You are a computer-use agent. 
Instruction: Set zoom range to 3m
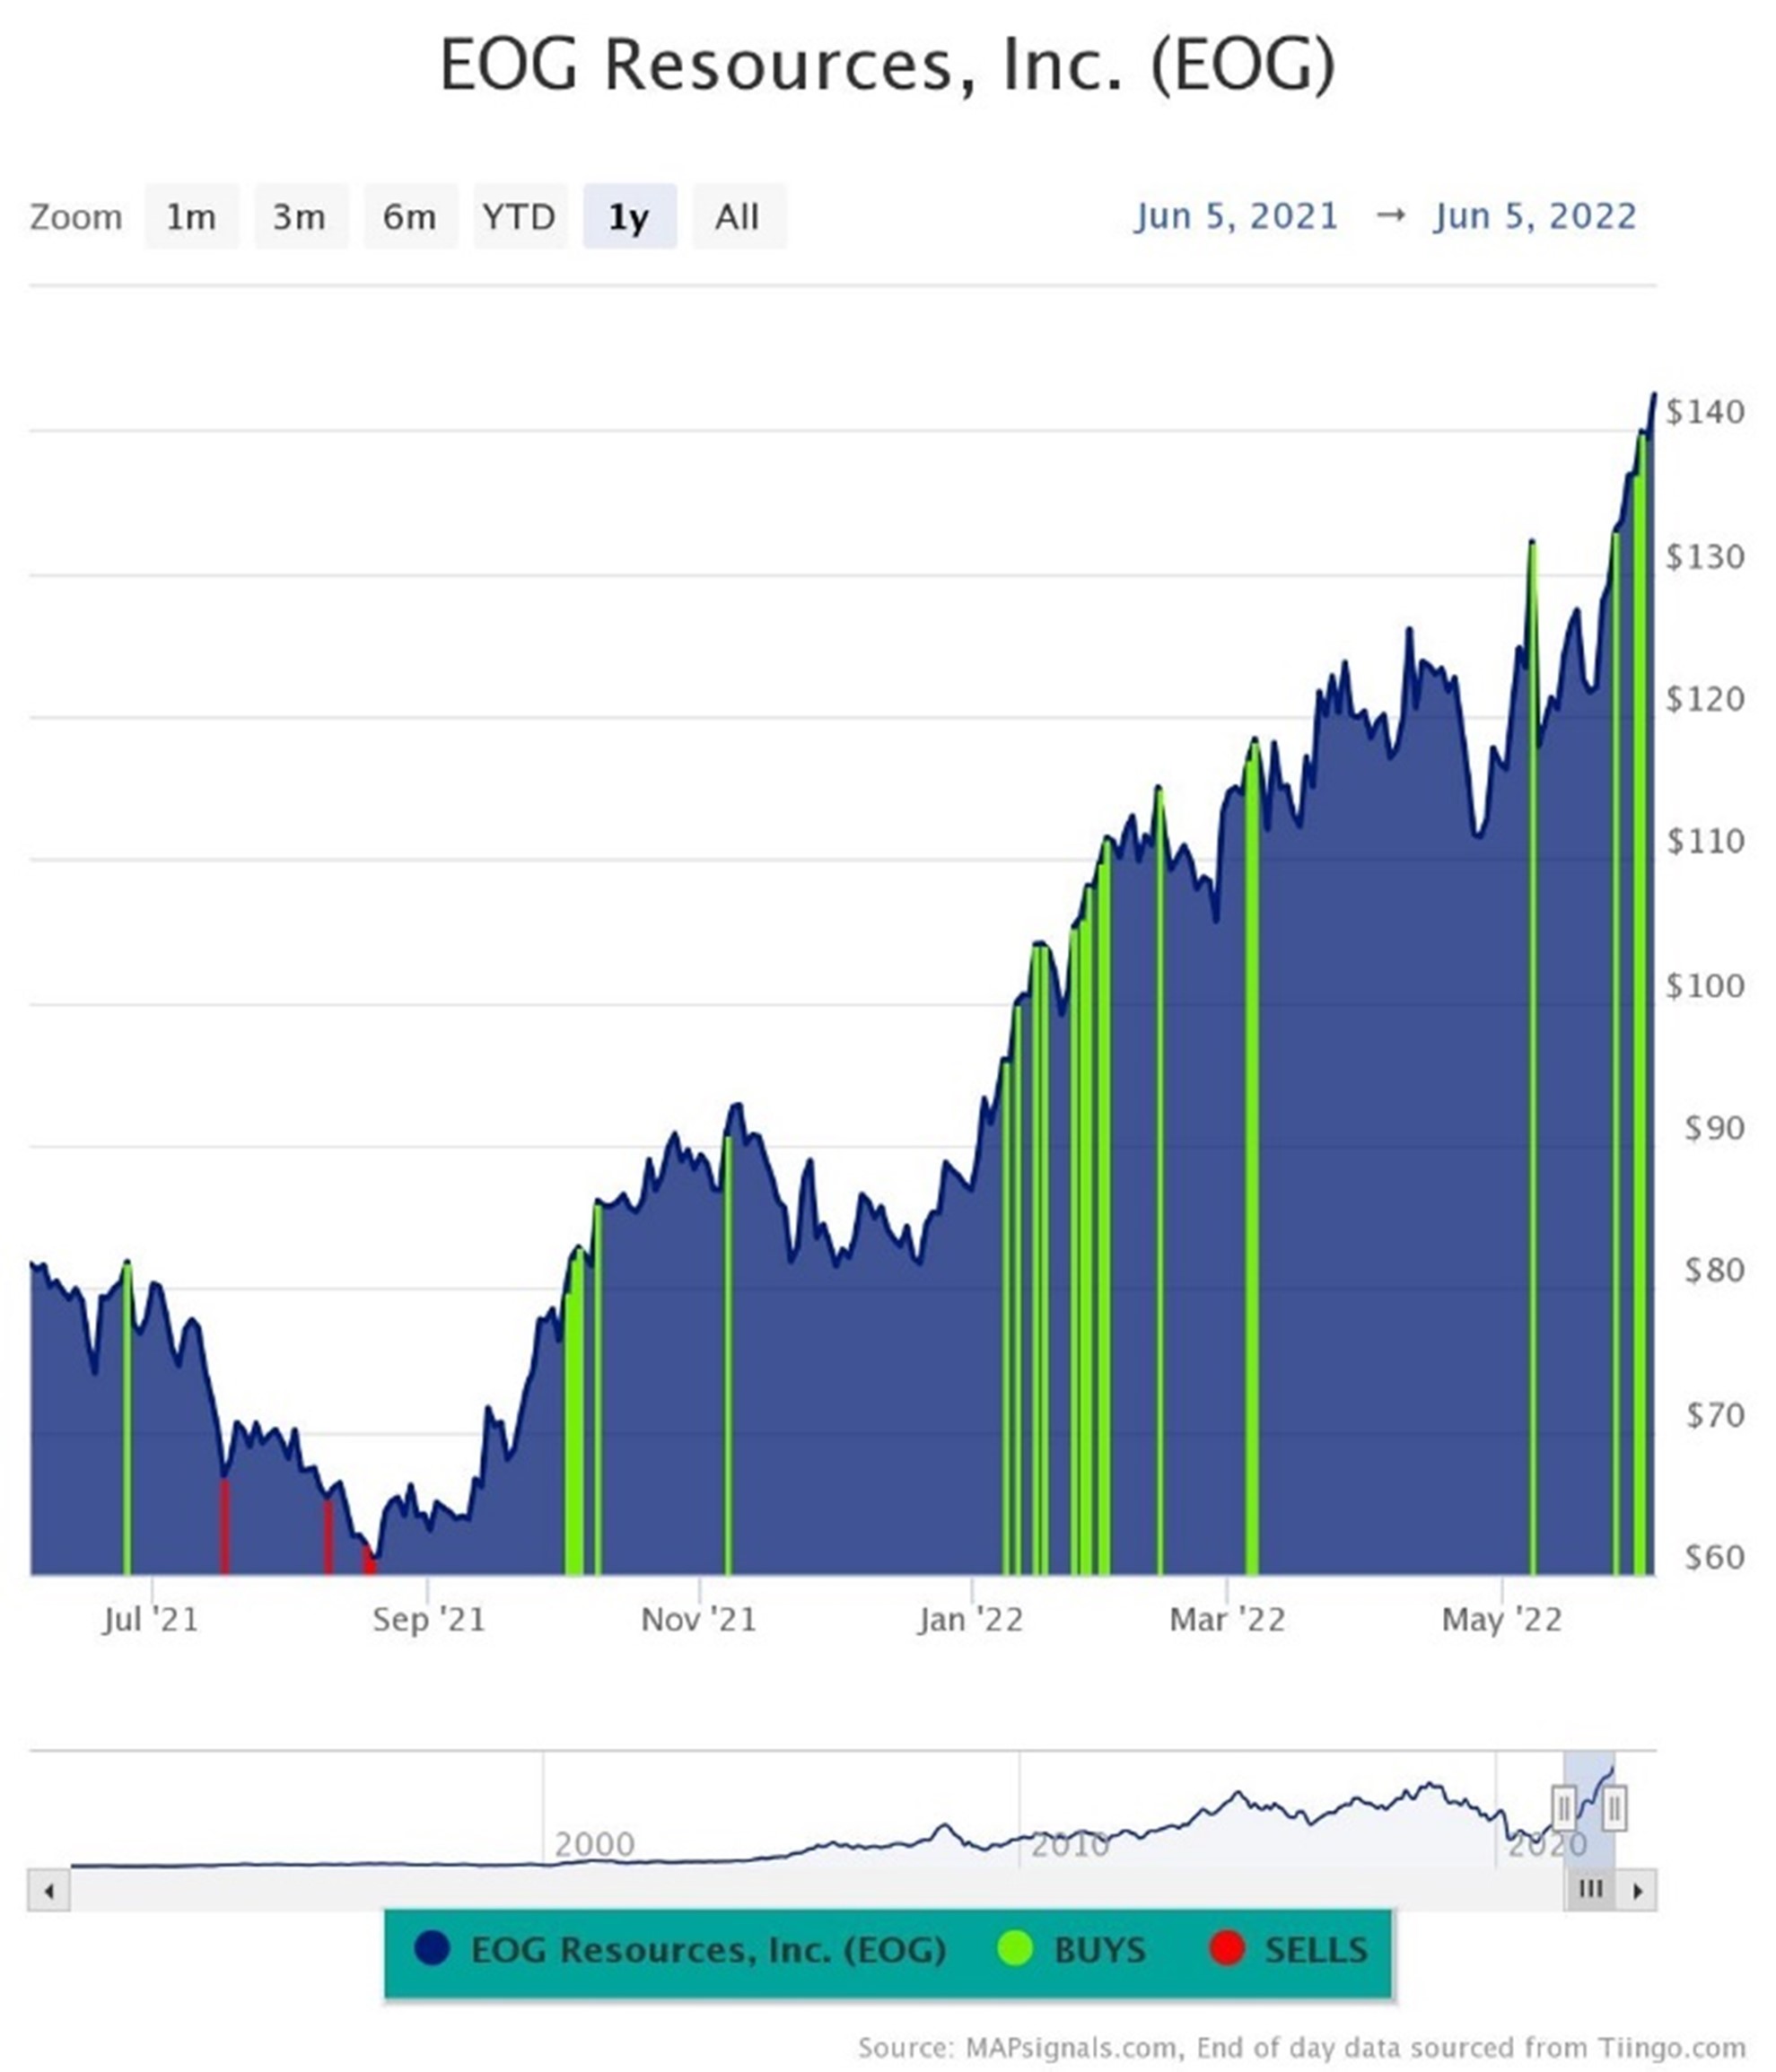301,216
